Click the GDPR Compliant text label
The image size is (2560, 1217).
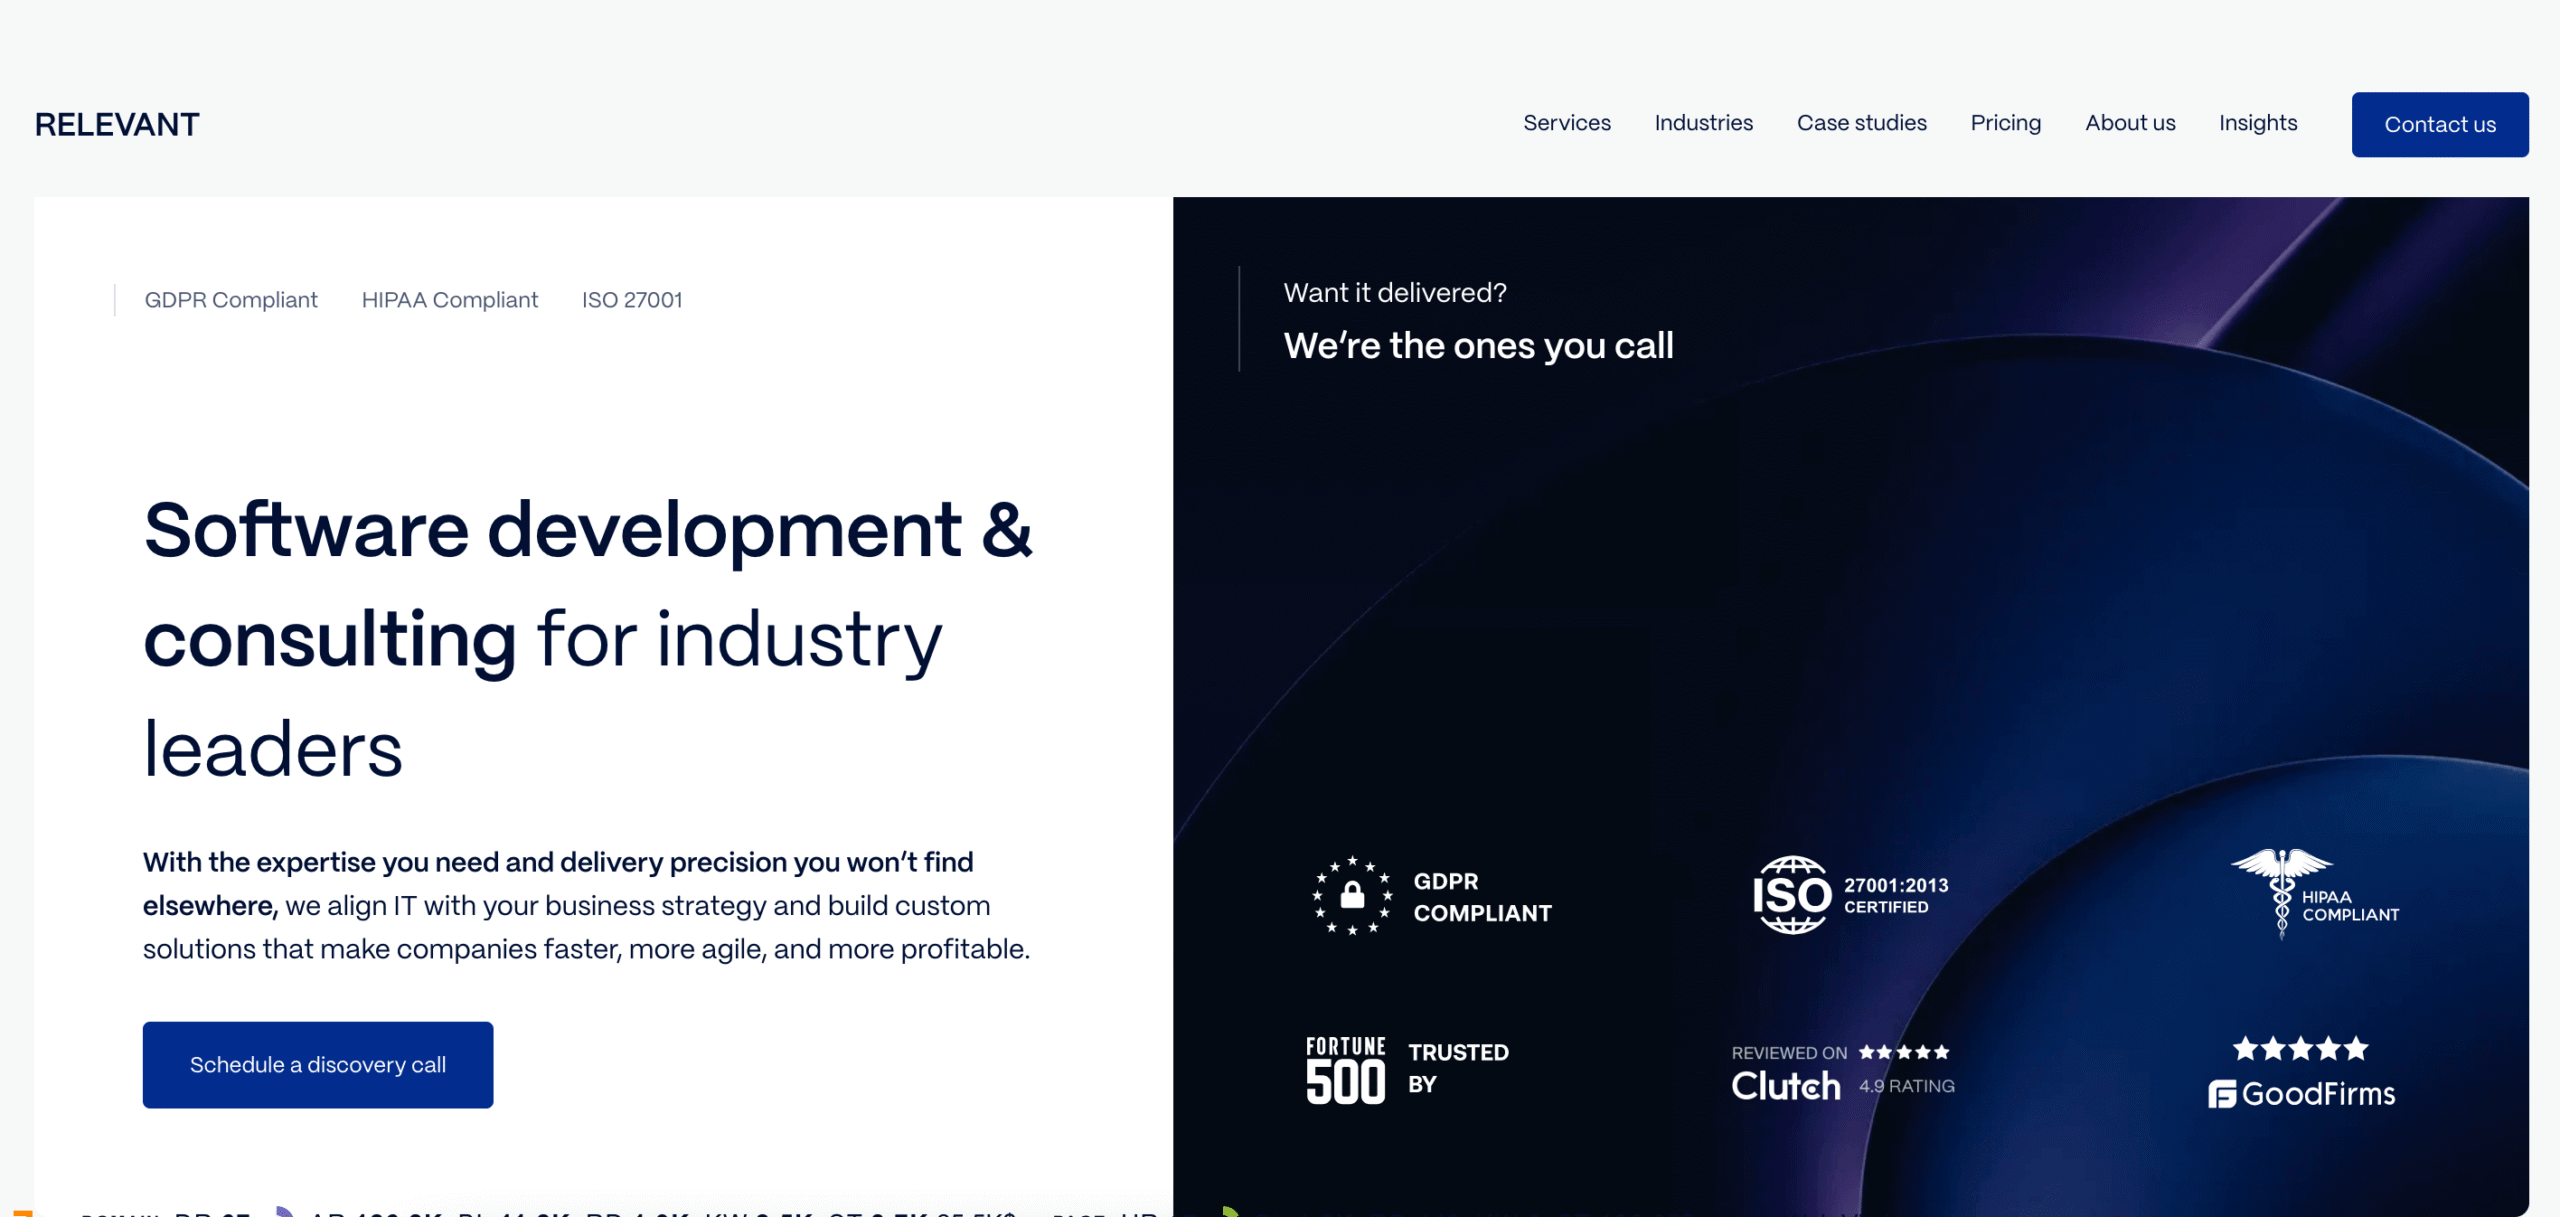pos(231,300)
